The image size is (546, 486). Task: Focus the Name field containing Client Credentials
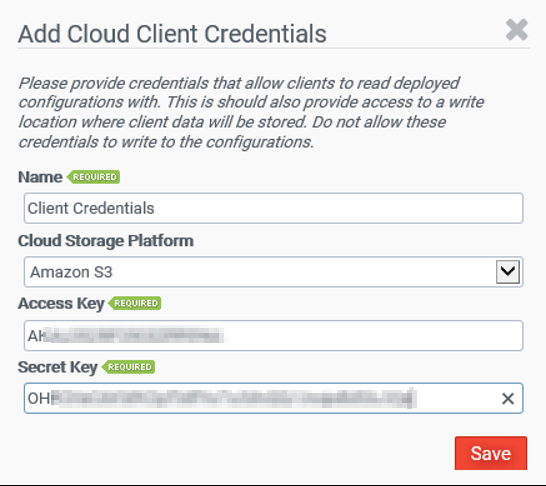[273, 208]
